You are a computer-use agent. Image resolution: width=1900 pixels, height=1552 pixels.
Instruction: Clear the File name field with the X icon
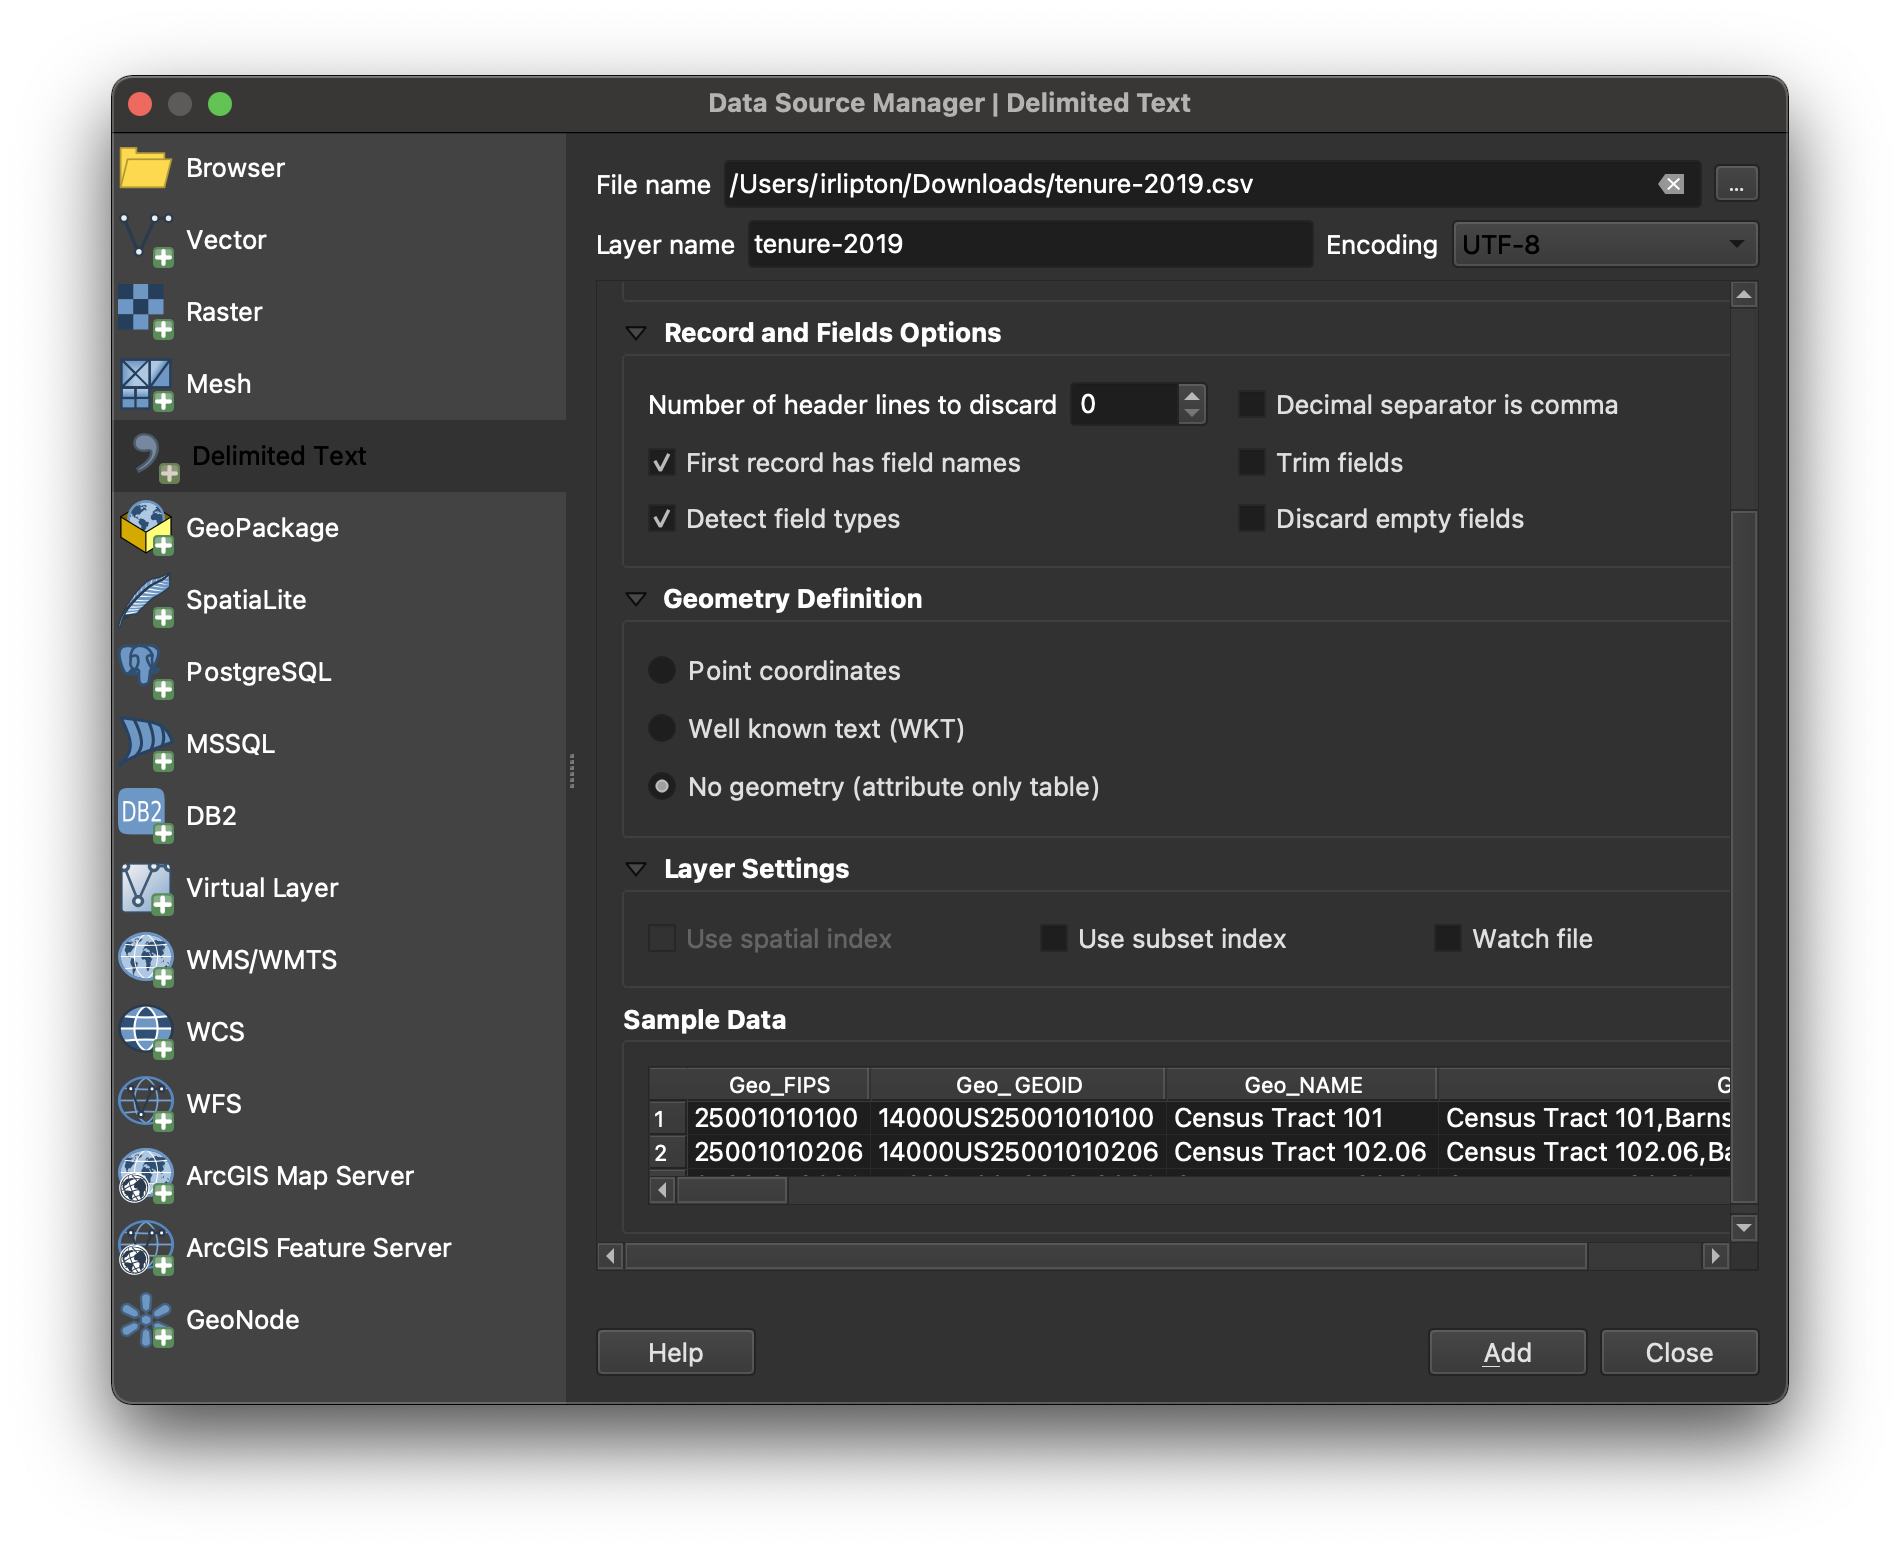(x=1672, y=184)
